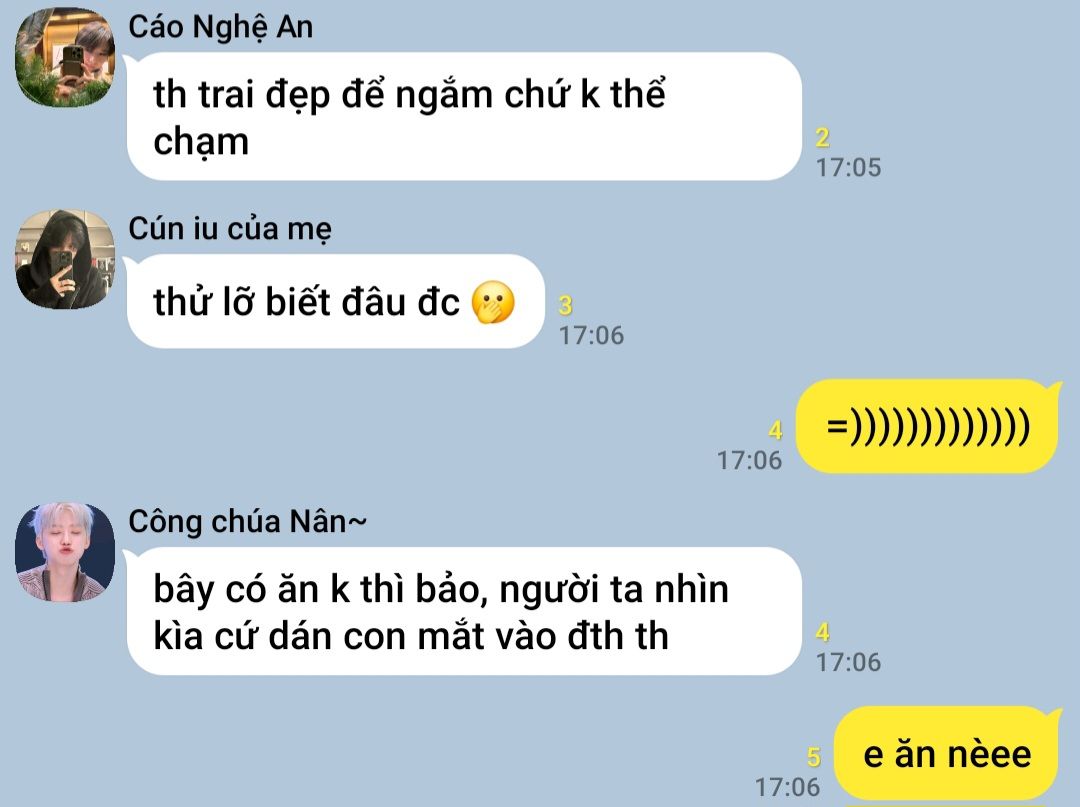The image size is (1080, 807).
Task: Tap the sender name Cáo Nghệ An
Action: tap(220, 28)
